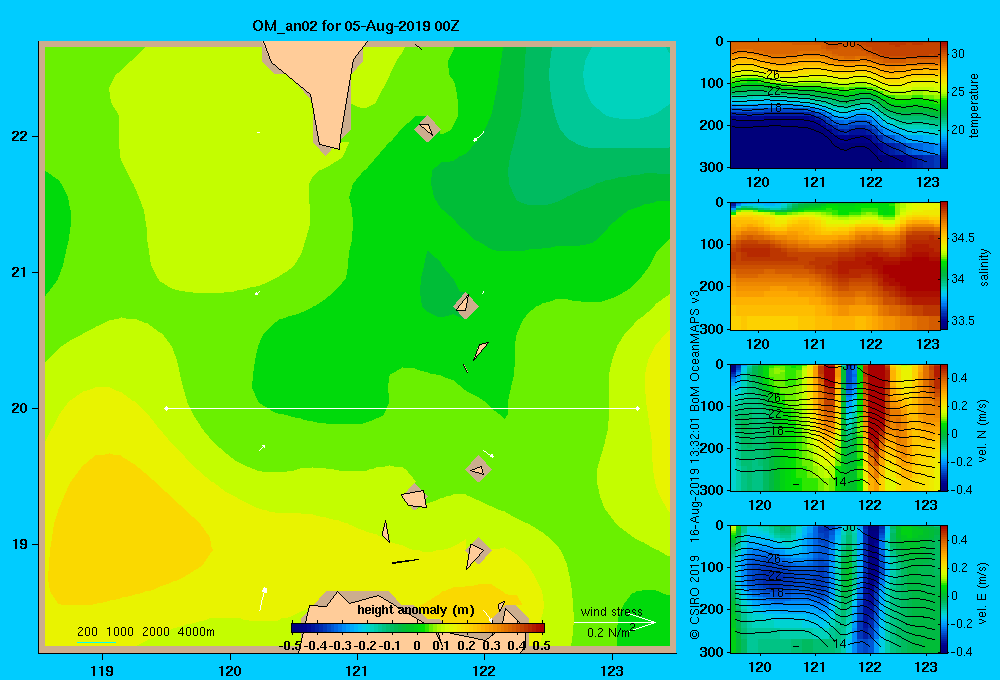Click the east endpoint of the transect line
The height and width of the screenshot is (680, 1000).
tap(637, 408)
